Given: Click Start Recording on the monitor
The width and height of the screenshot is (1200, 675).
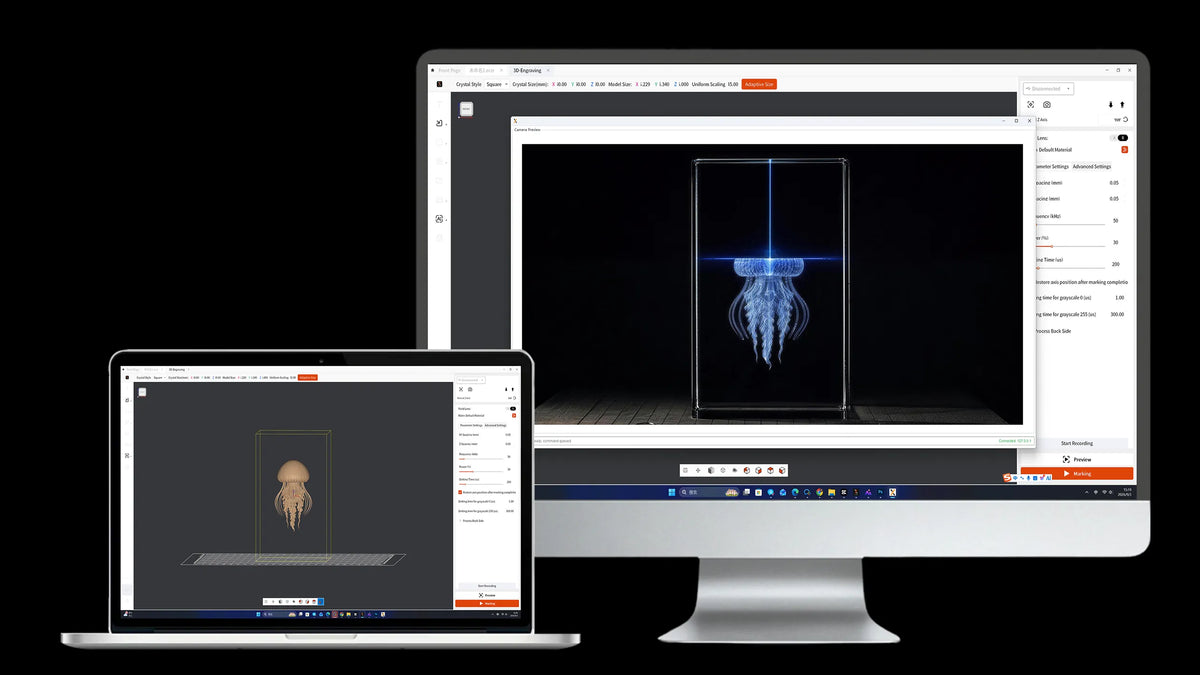Looking at the screenshot, I should point(1076,443).
